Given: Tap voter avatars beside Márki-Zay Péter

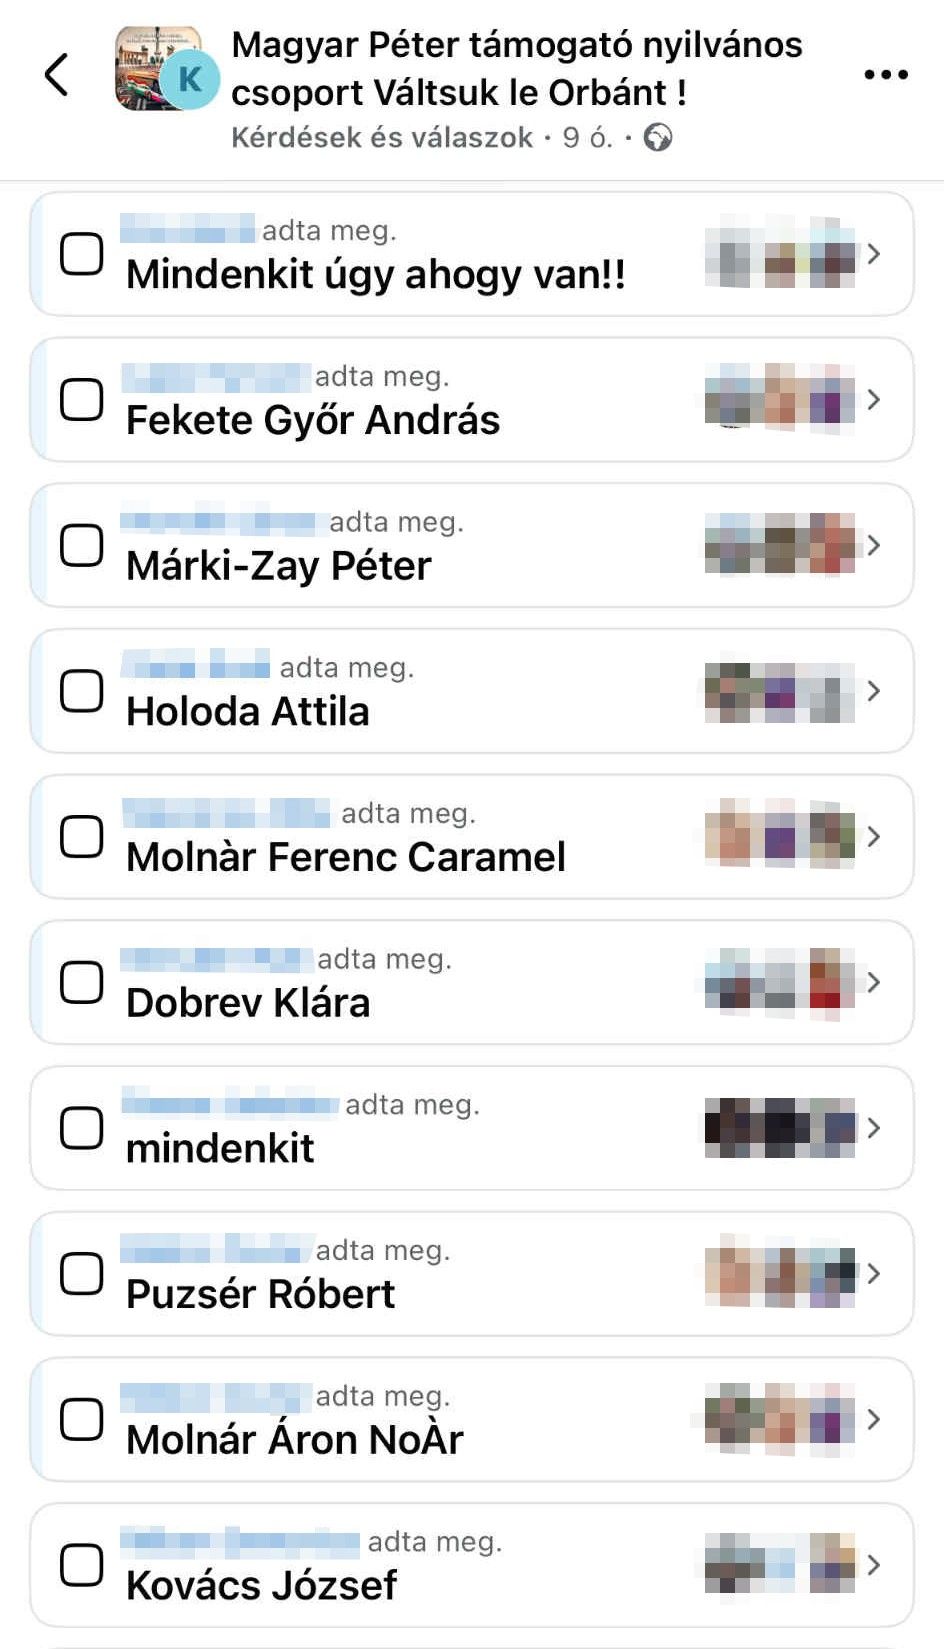Looking at the screenshot, I should [780, 546].
